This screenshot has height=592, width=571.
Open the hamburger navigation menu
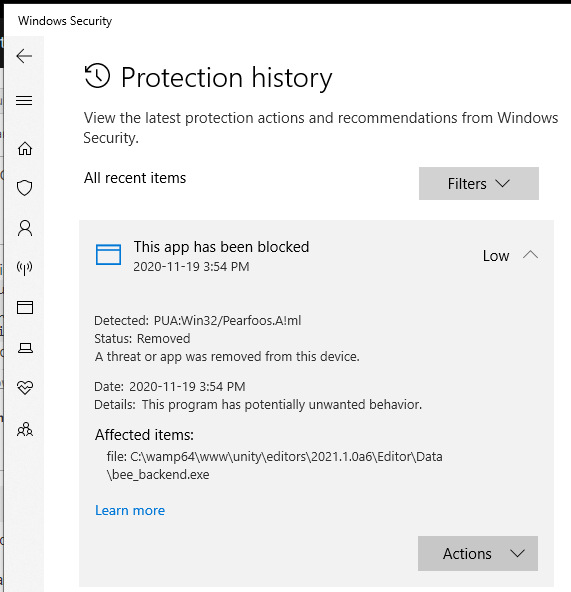(x=24, y=100)
